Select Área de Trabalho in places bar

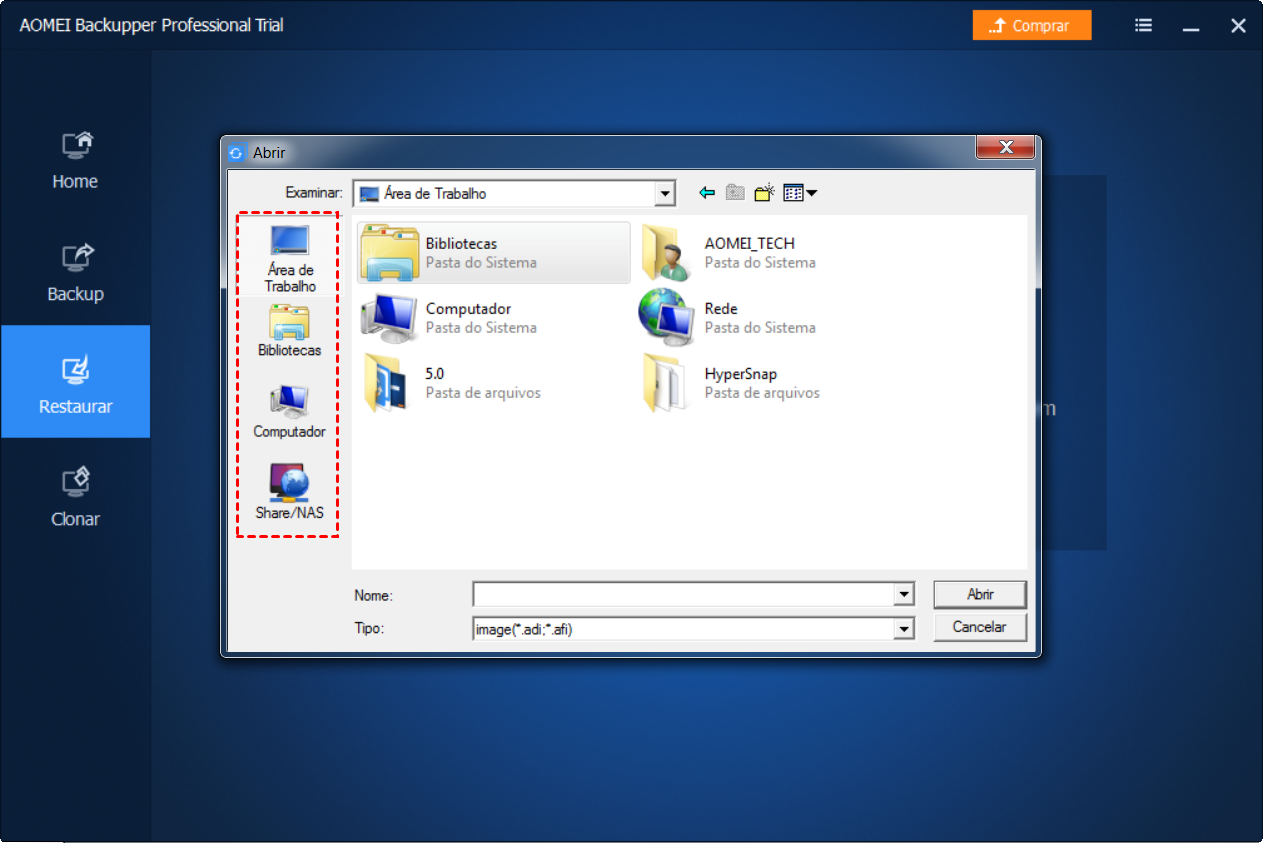(290, 258)
